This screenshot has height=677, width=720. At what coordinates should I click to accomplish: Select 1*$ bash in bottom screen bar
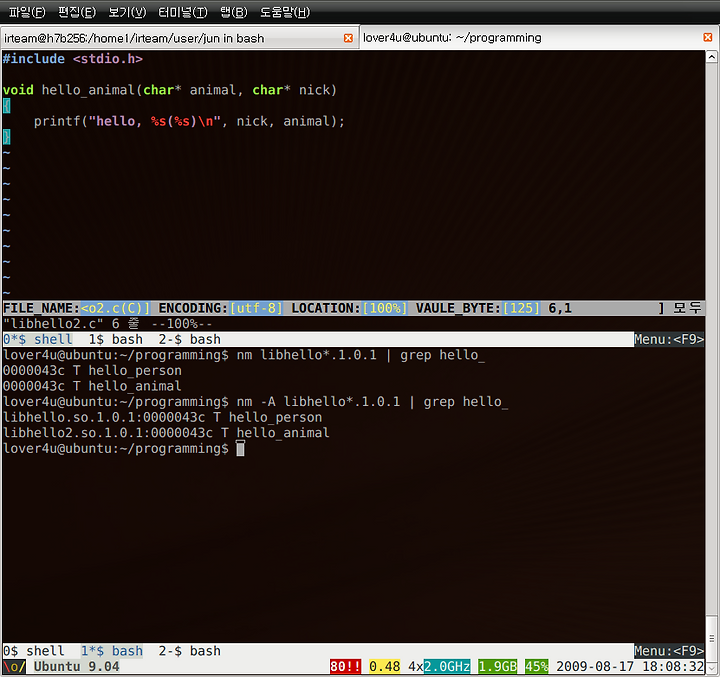pyautogui.click(x=112, y=651)
